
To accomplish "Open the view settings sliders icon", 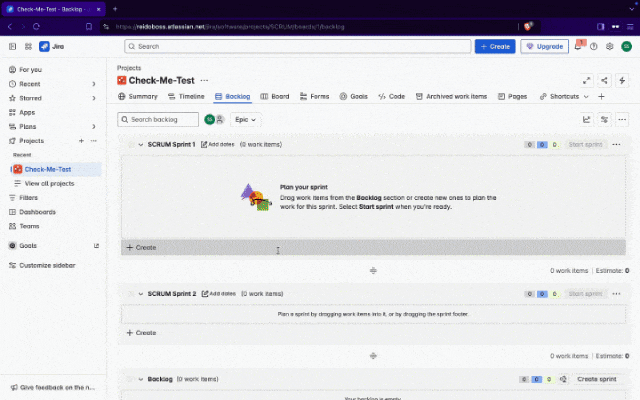I will (604, 119).
